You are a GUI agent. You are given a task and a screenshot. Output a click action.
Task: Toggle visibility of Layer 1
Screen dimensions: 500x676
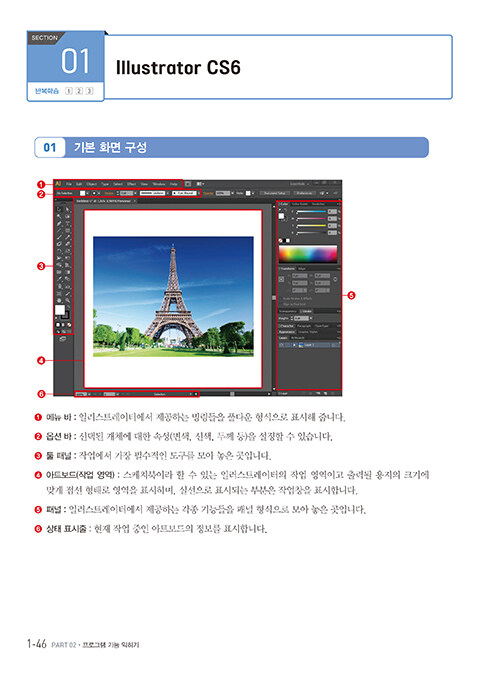click(x=281, y=345)
